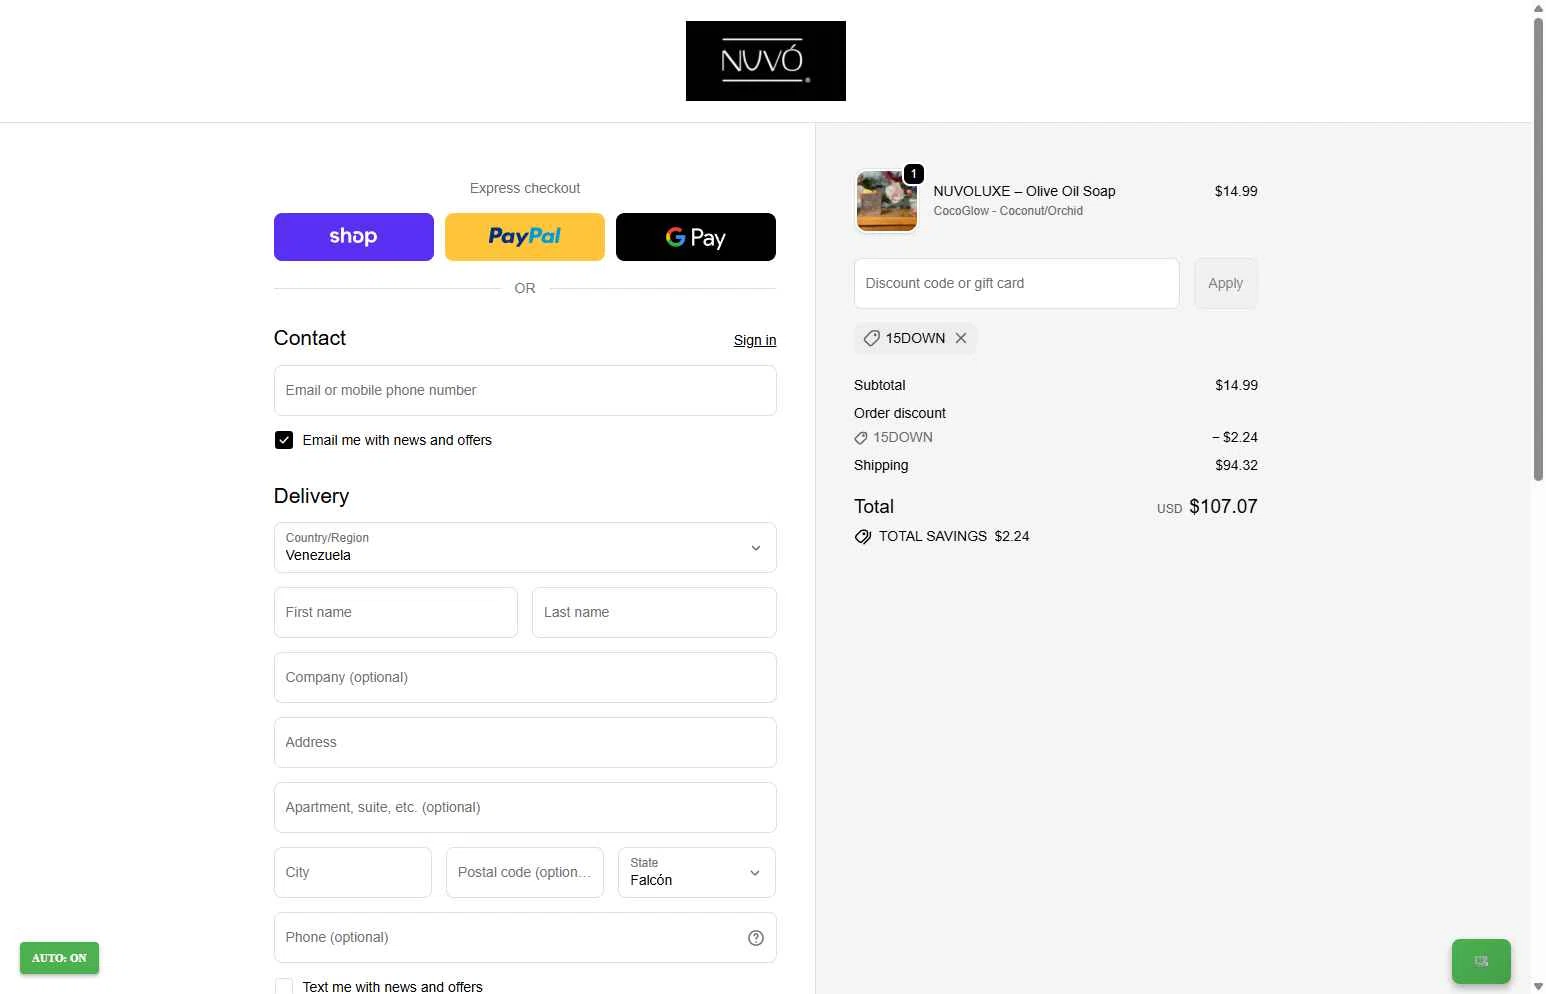The width and height of the screenshot is (1546, 994).
Task: Open the Sign in link
Action: pyautogui.click(x=755, y=340)
